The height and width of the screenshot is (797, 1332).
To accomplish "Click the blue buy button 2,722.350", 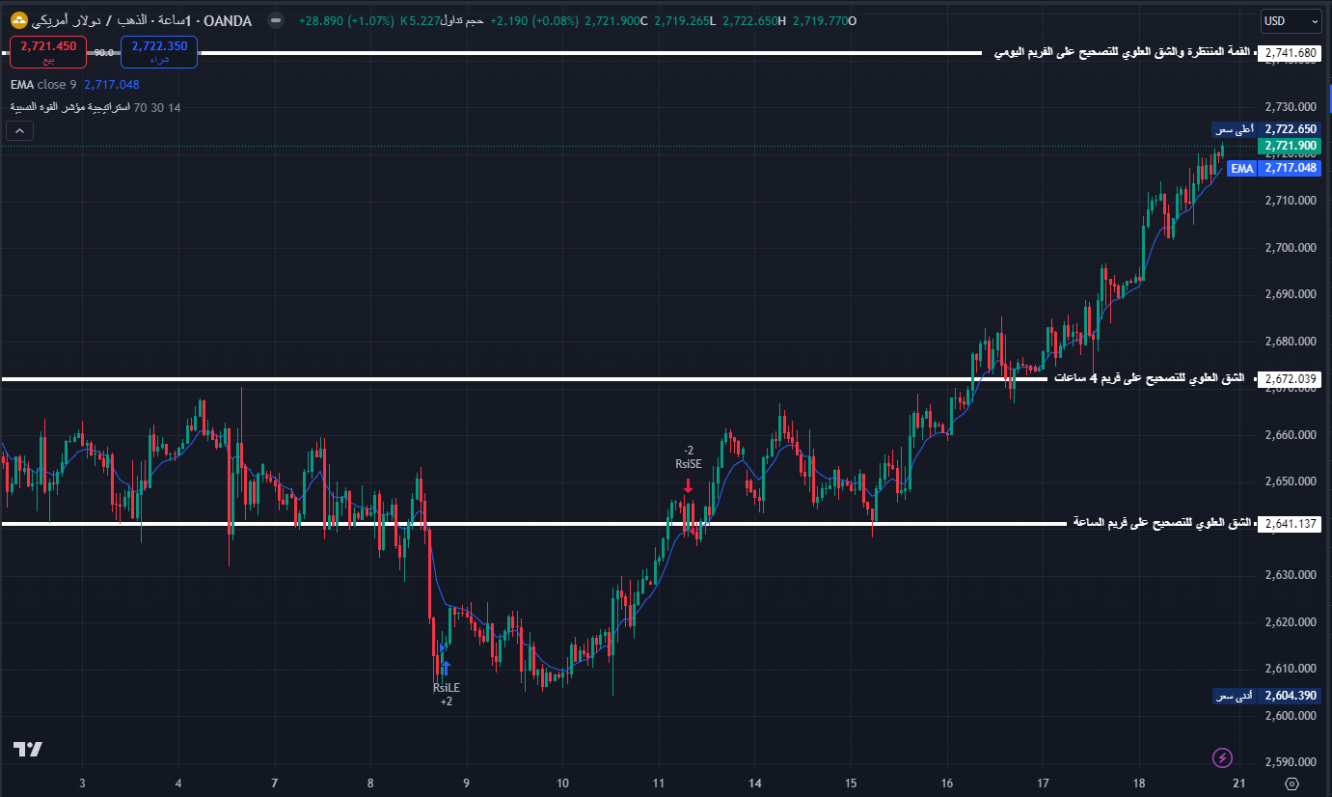I will (x=159, y=51).
